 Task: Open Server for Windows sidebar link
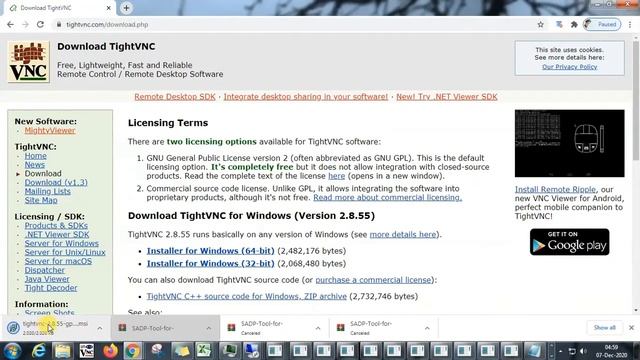62,243
